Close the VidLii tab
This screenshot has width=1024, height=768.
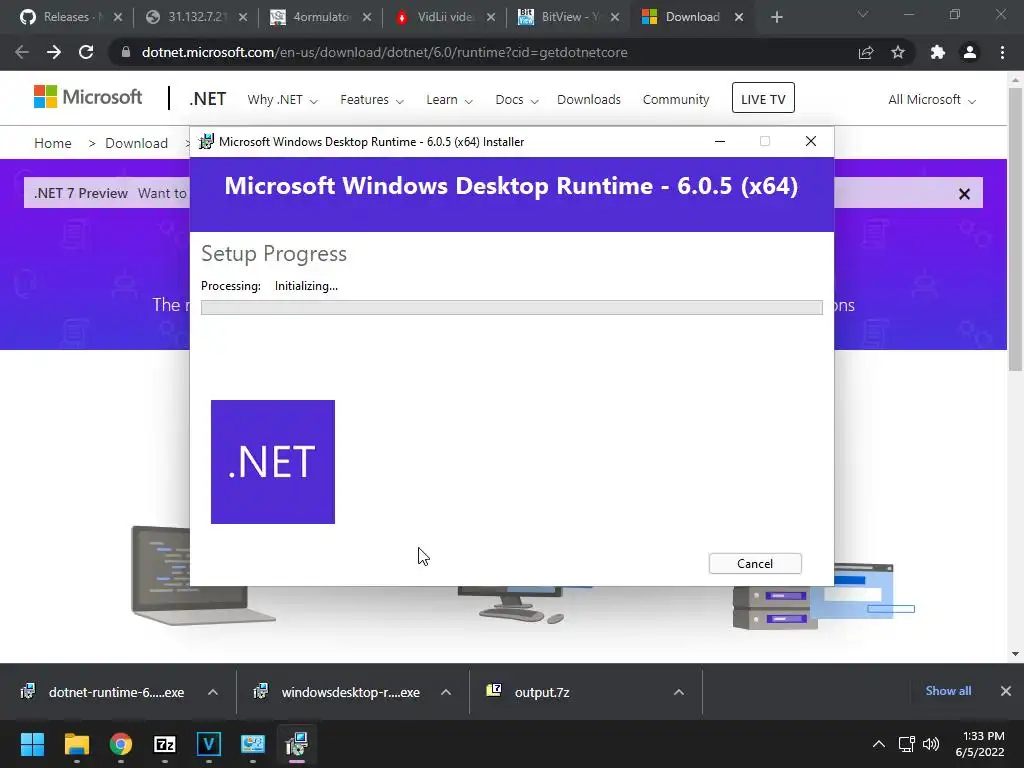click(x=490, y=18)
